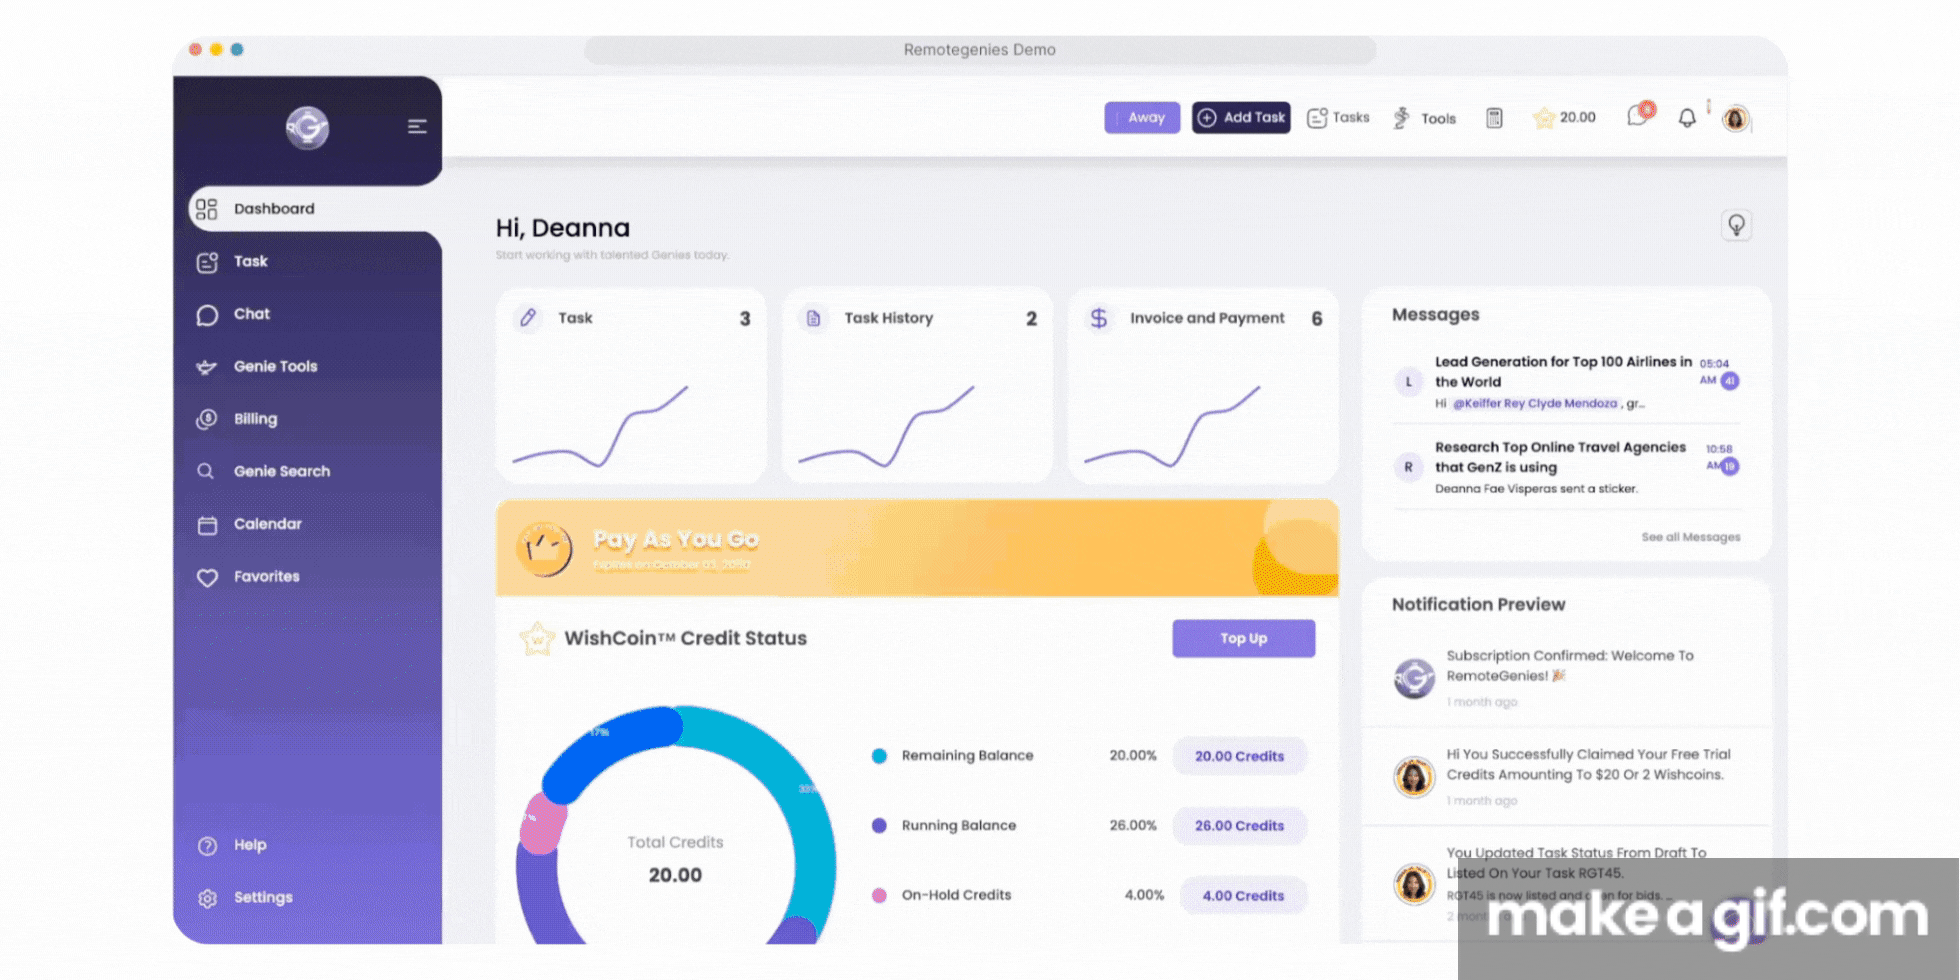Open the notification bell icon

pos(1687,118)
